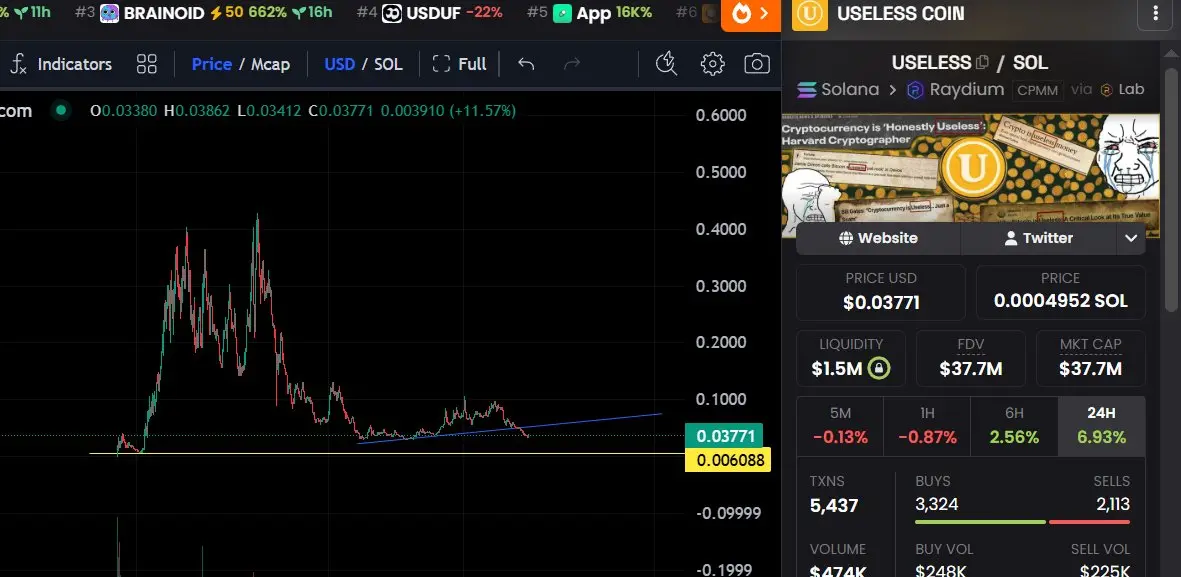Click the PRICE USD $0.03771 card
Viewport: 1181px width, 577px height.
880,292
